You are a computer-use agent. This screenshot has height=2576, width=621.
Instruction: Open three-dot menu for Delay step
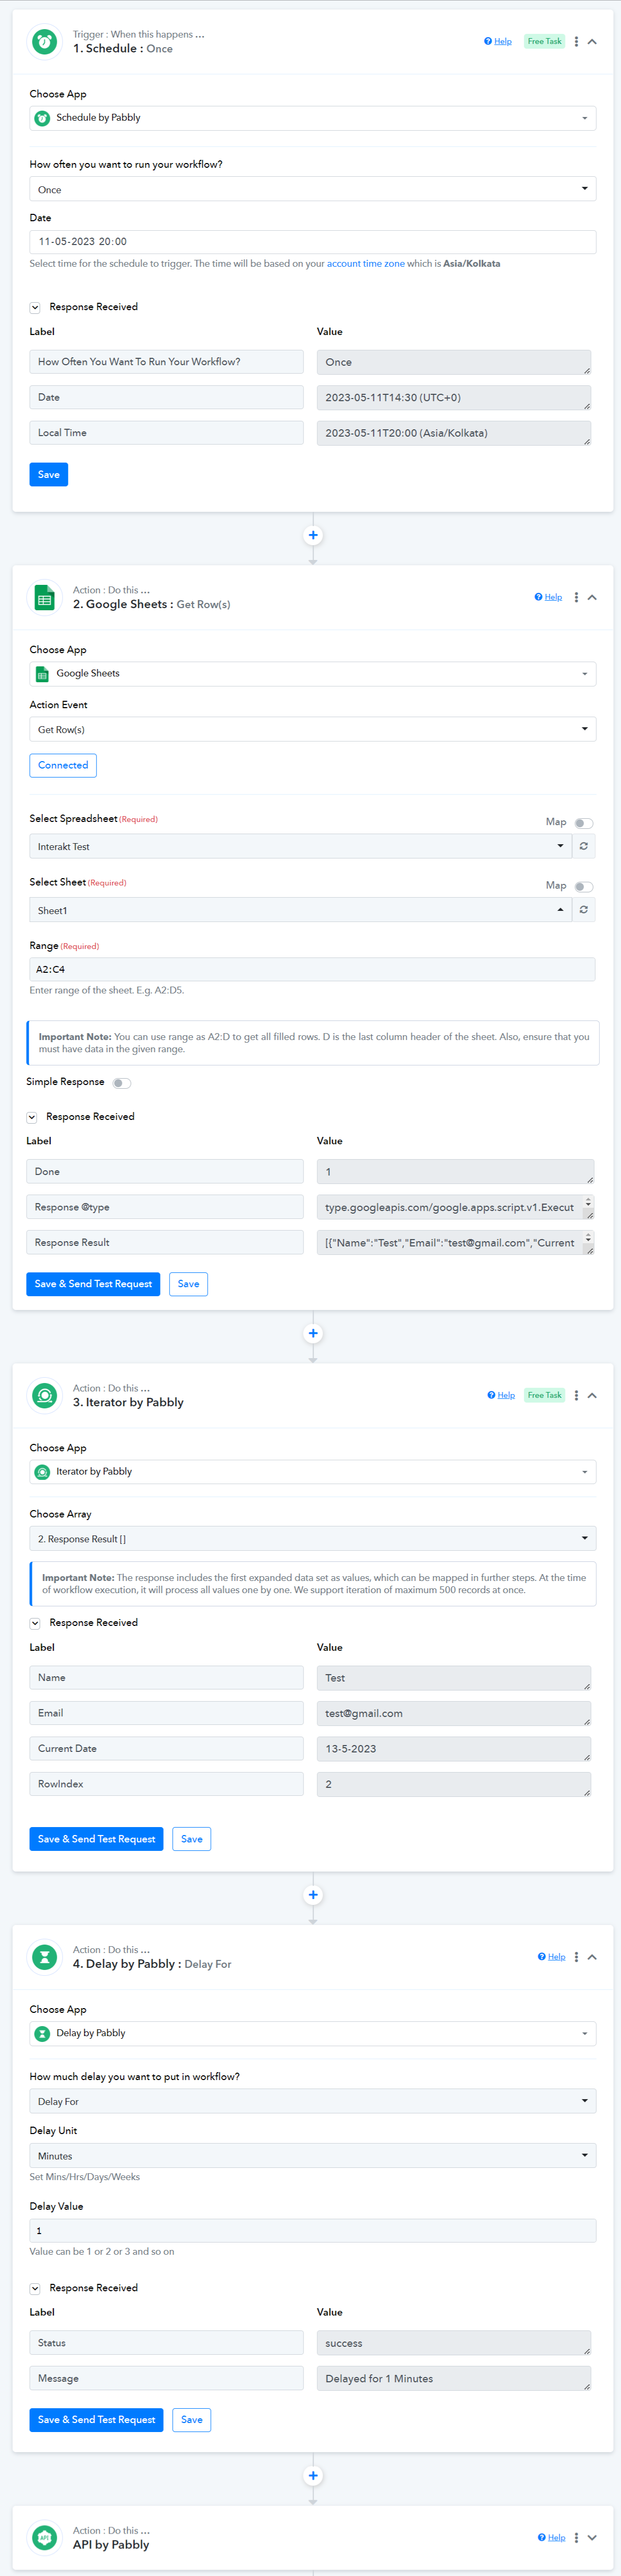tap(576, 1957)
